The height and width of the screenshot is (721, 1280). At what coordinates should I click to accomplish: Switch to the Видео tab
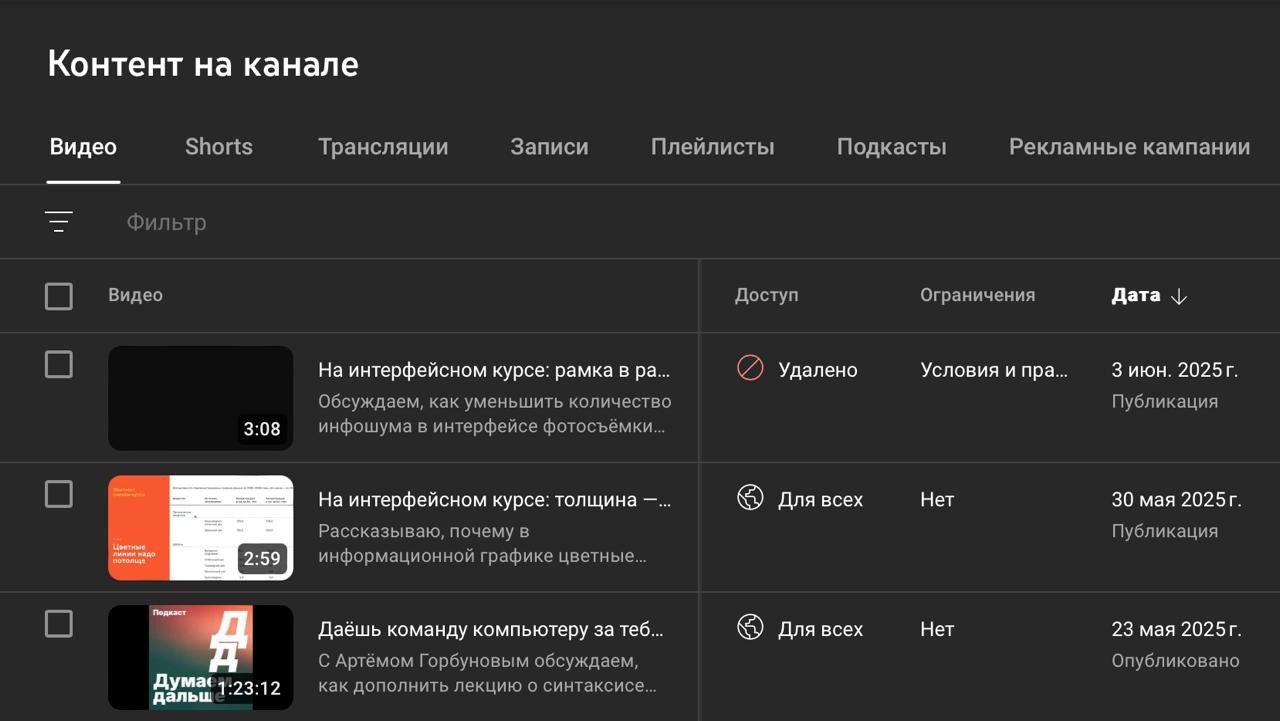coord(83,147)
